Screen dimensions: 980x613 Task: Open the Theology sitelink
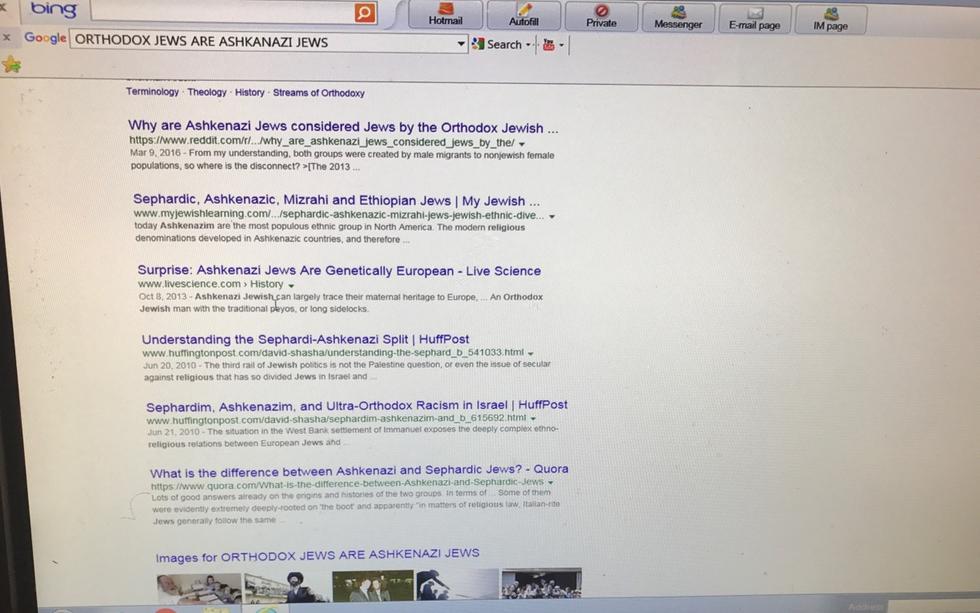[x=207, y=92]
